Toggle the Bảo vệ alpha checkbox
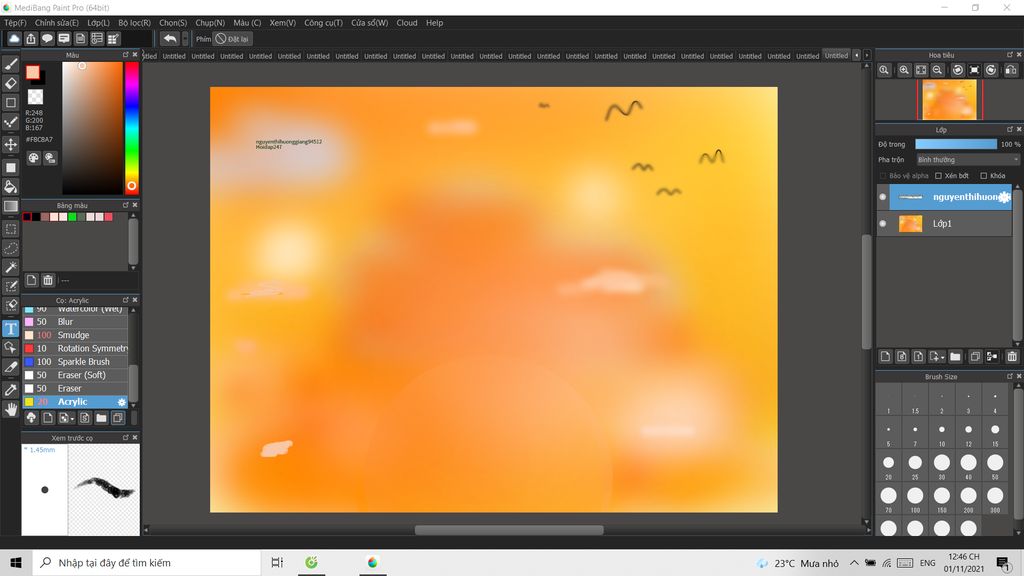The width and height of the screenshot is (1024, 576). (883, 176)
